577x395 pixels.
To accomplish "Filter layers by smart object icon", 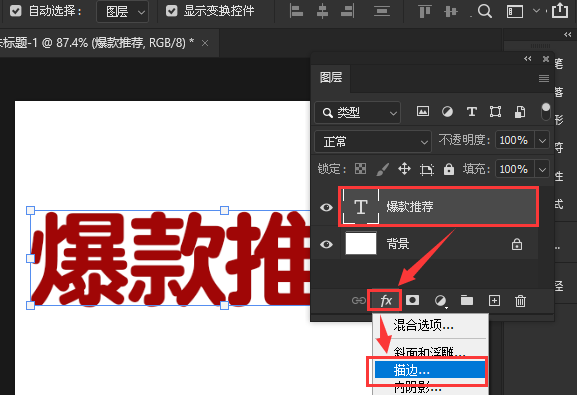I will pos(520,112).
